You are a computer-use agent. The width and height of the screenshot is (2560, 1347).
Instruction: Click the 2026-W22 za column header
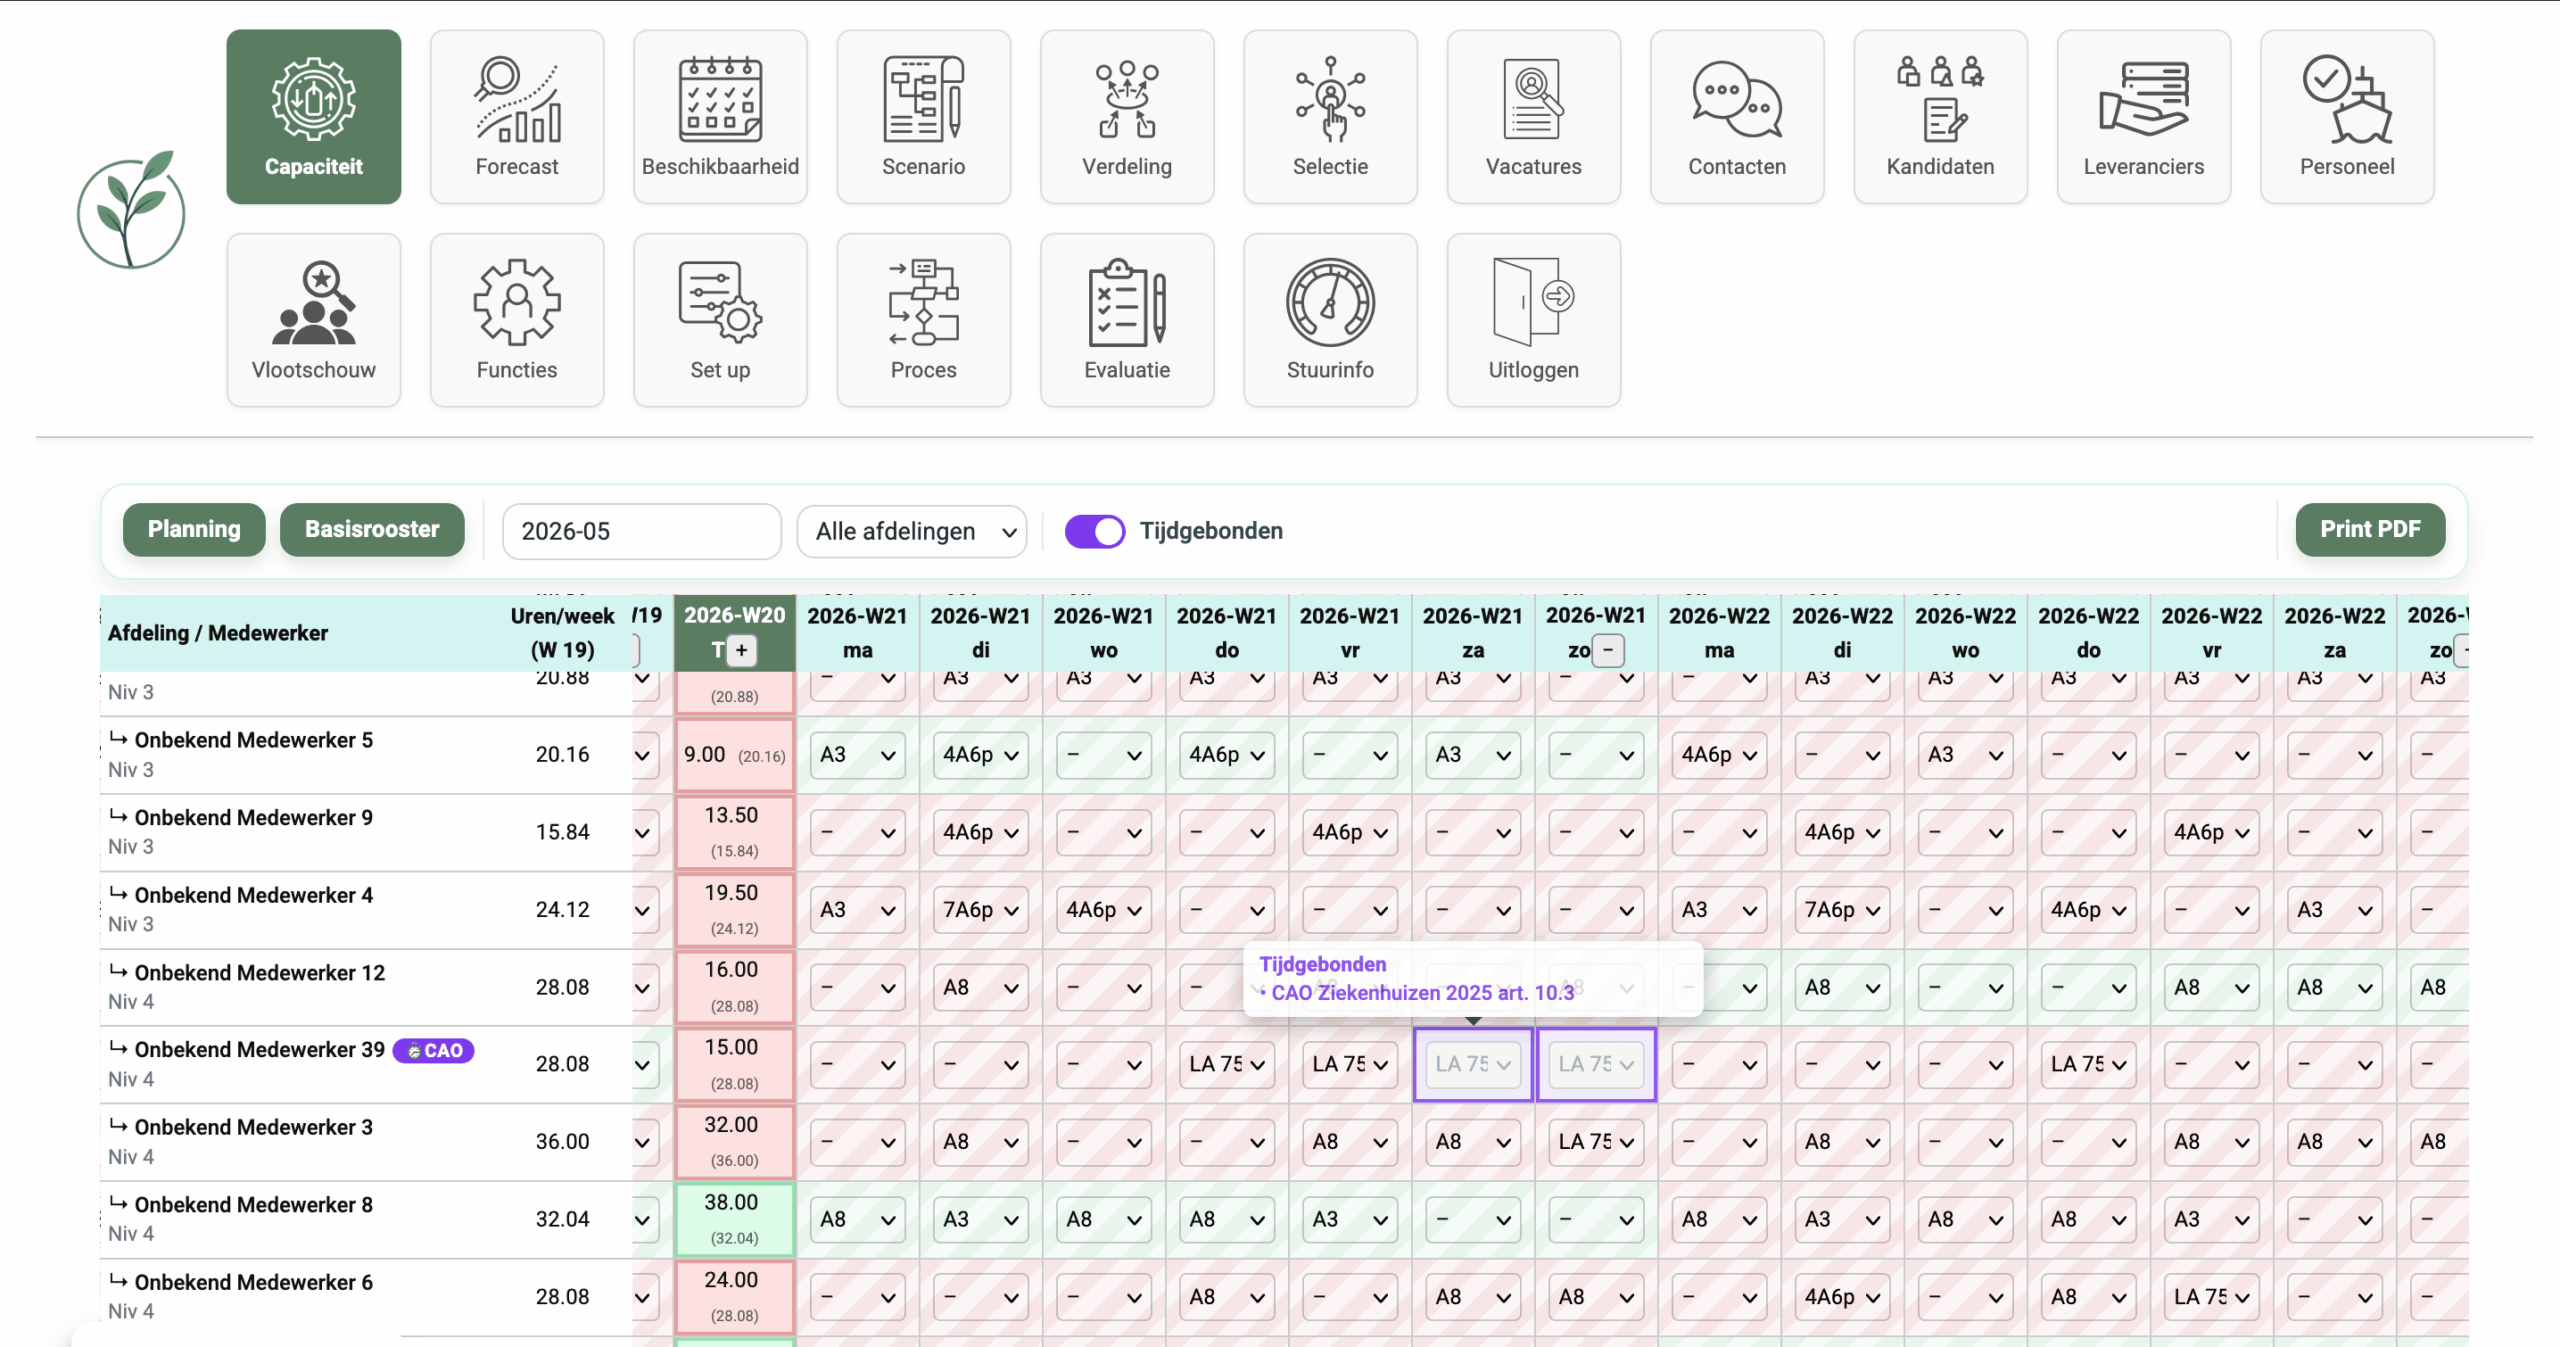[2335, 633]
